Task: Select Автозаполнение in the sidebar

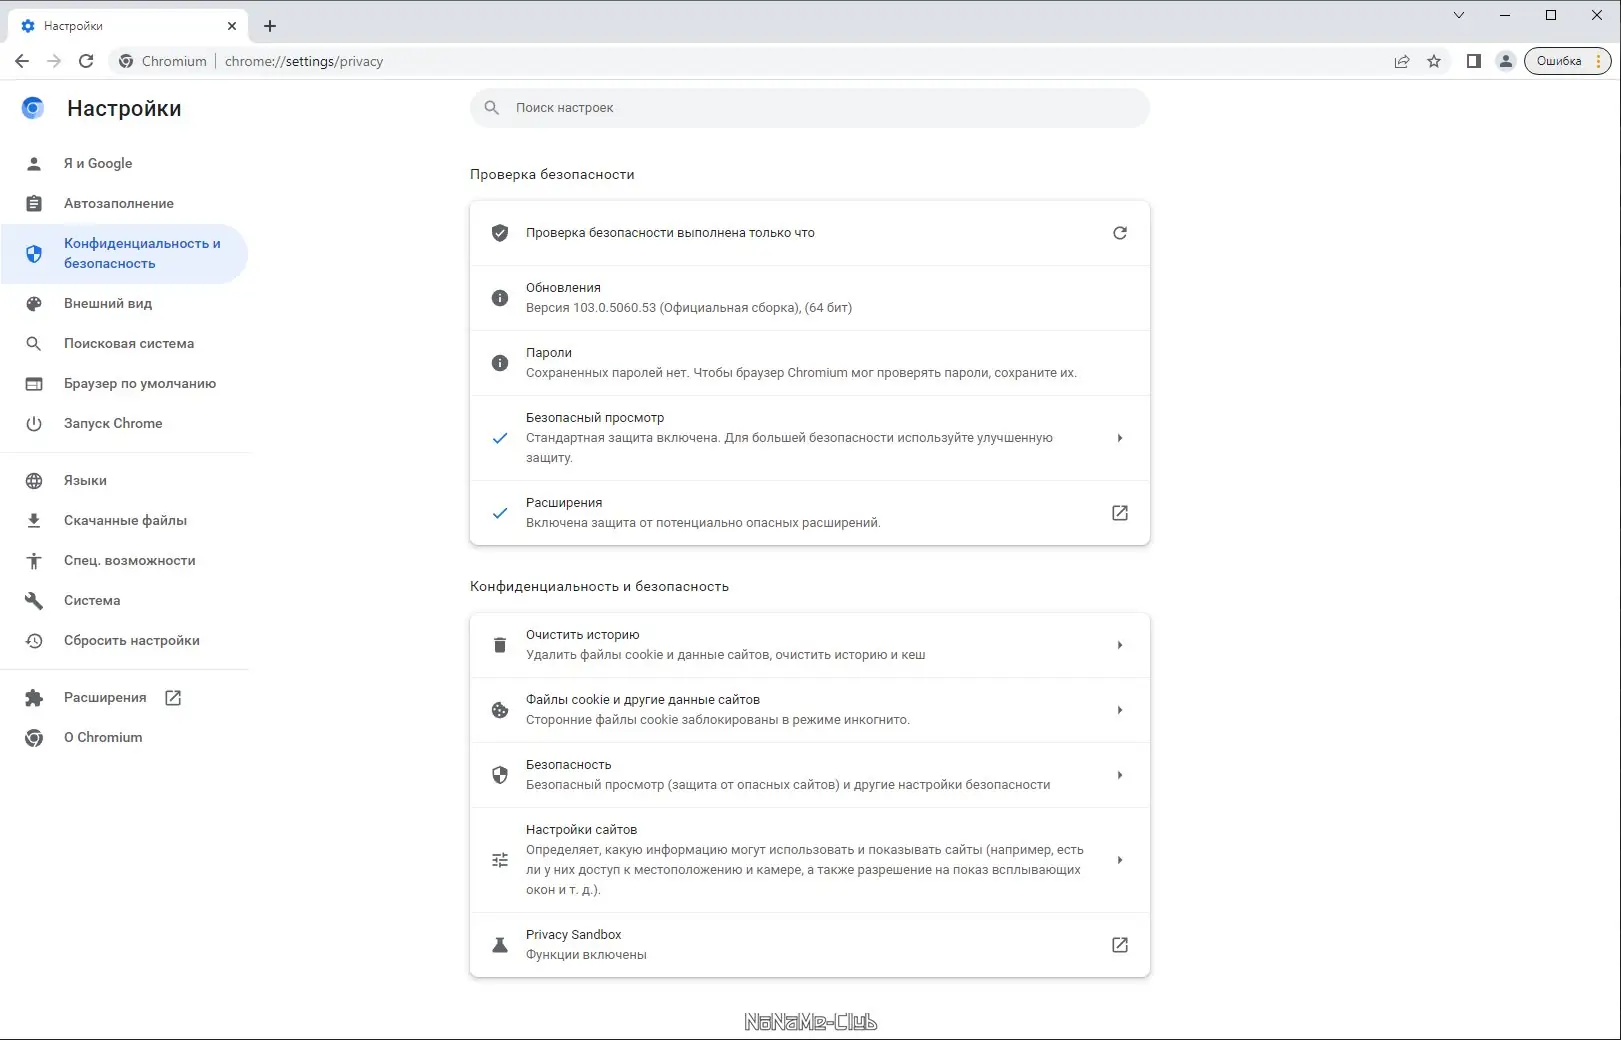Action: pos(118,203)
